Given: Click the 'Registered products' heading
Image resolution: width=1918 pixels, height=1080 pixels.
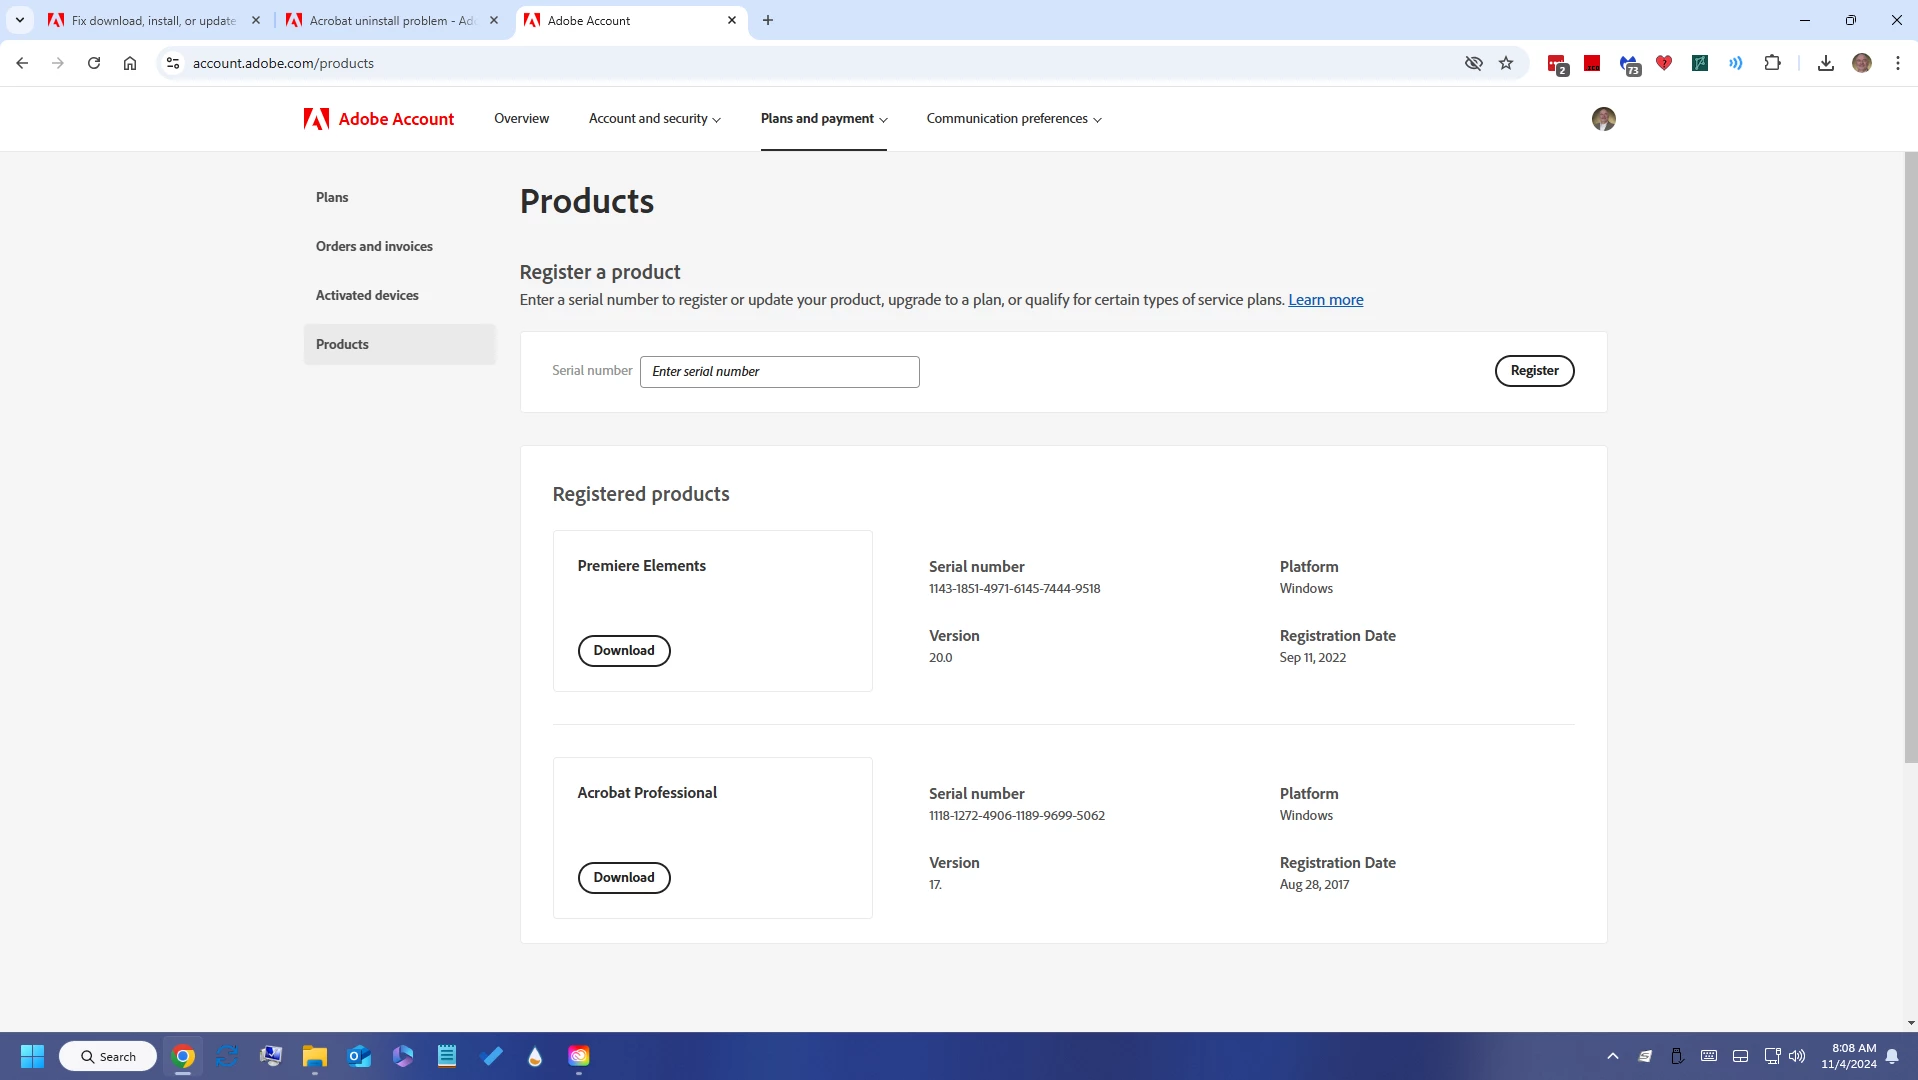Looking at the screenshot, I should (640, 494).
